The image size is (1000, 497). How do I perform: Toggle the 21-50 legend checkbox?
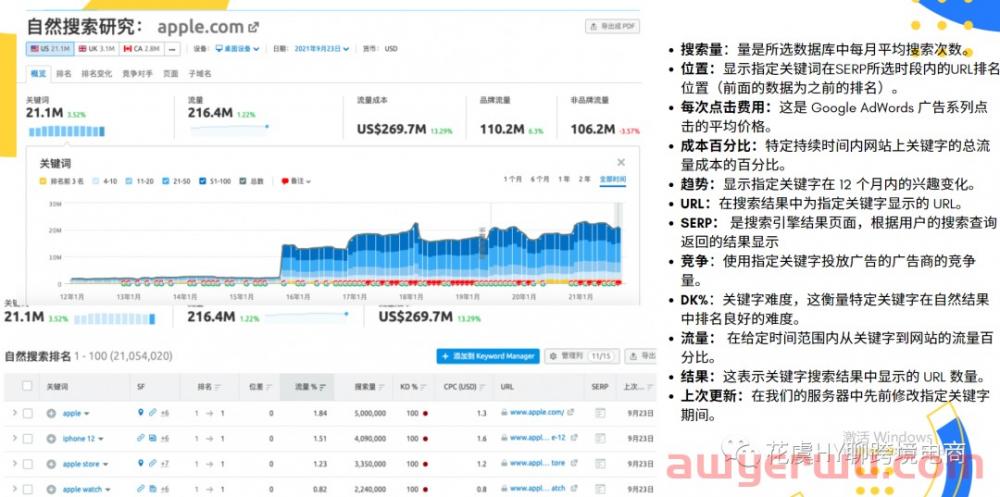pos(166,181)
